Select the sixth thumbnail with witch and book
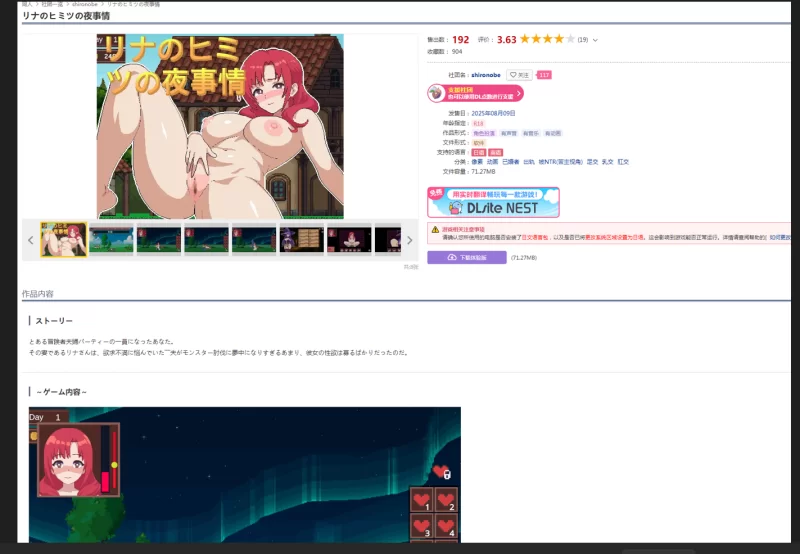The width and height of the screenshot is (800, 554). coord(302,239)
